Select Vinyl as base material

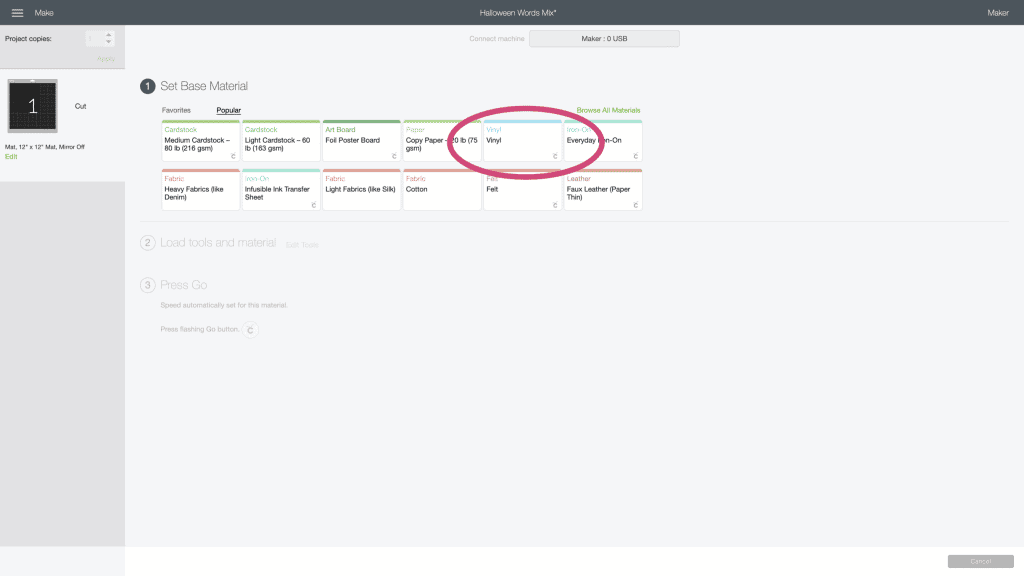(x=522, y=140)
